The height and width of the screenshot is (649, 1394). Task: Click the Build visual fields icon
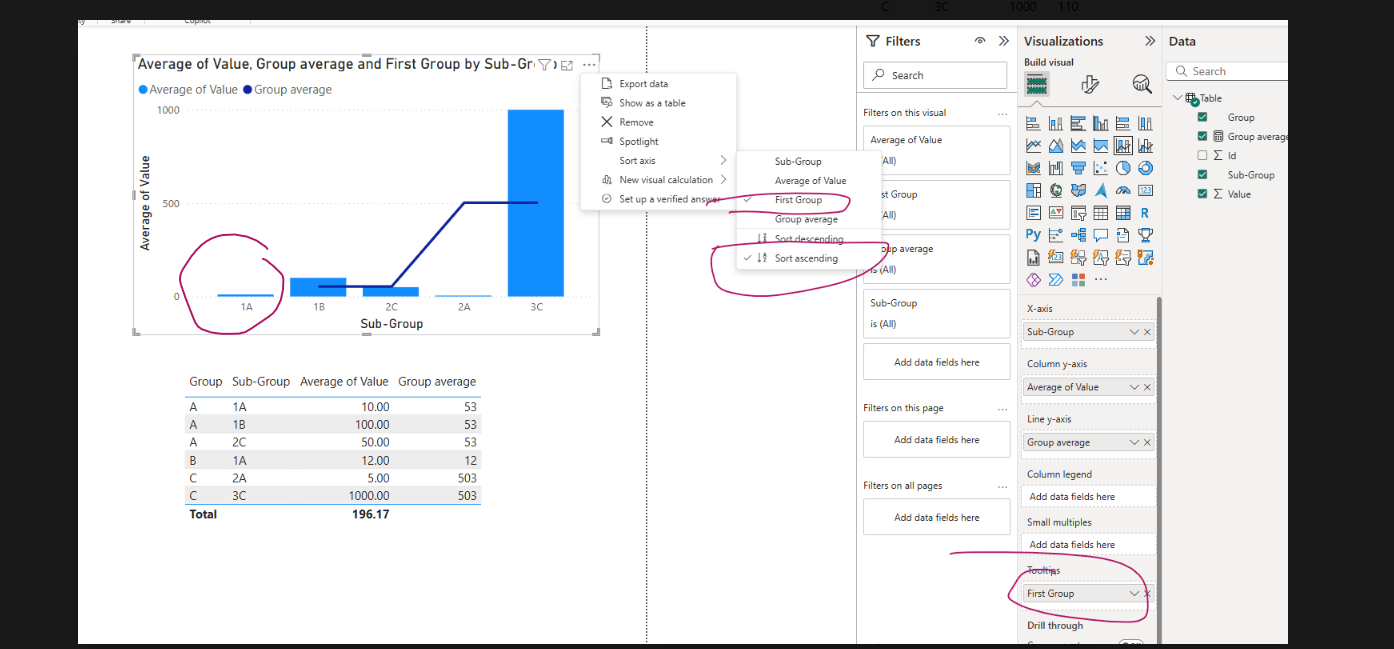pos(1036,84)
